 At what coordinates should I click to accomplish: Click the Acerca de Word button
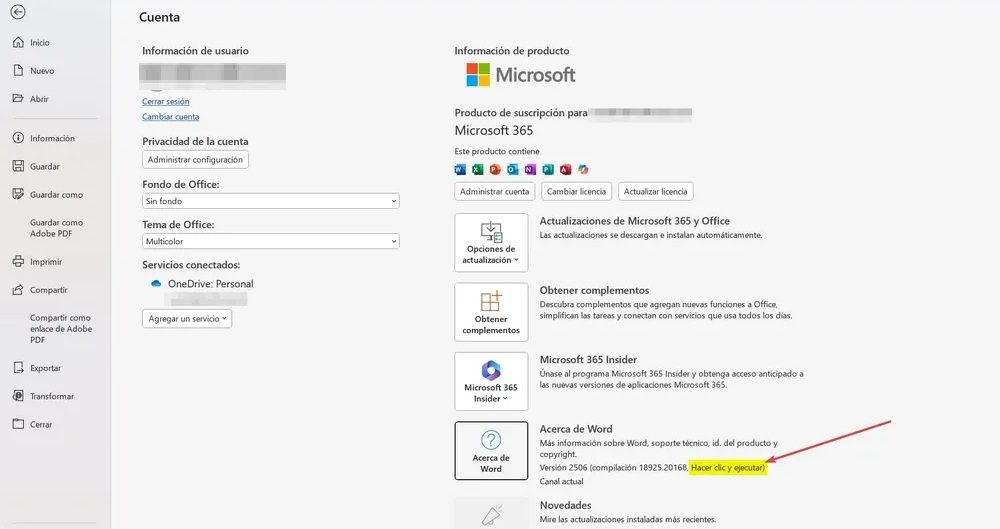[491, 451]
